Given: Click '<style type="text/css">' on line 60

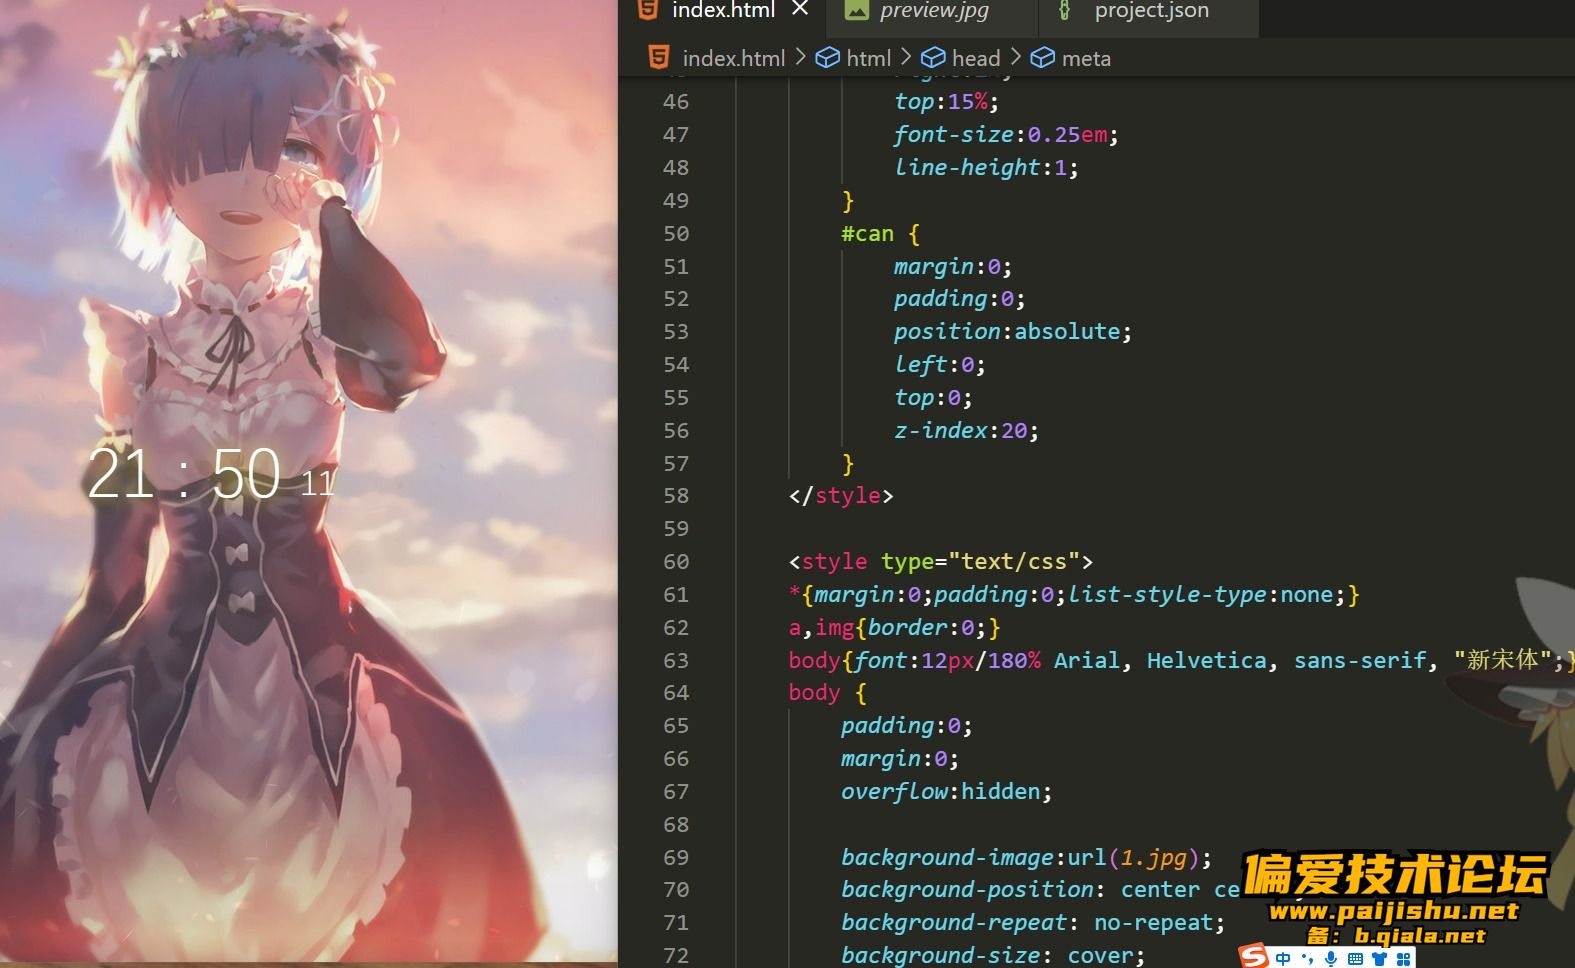Looking at the screenshot, I should [x=941, y=561].
